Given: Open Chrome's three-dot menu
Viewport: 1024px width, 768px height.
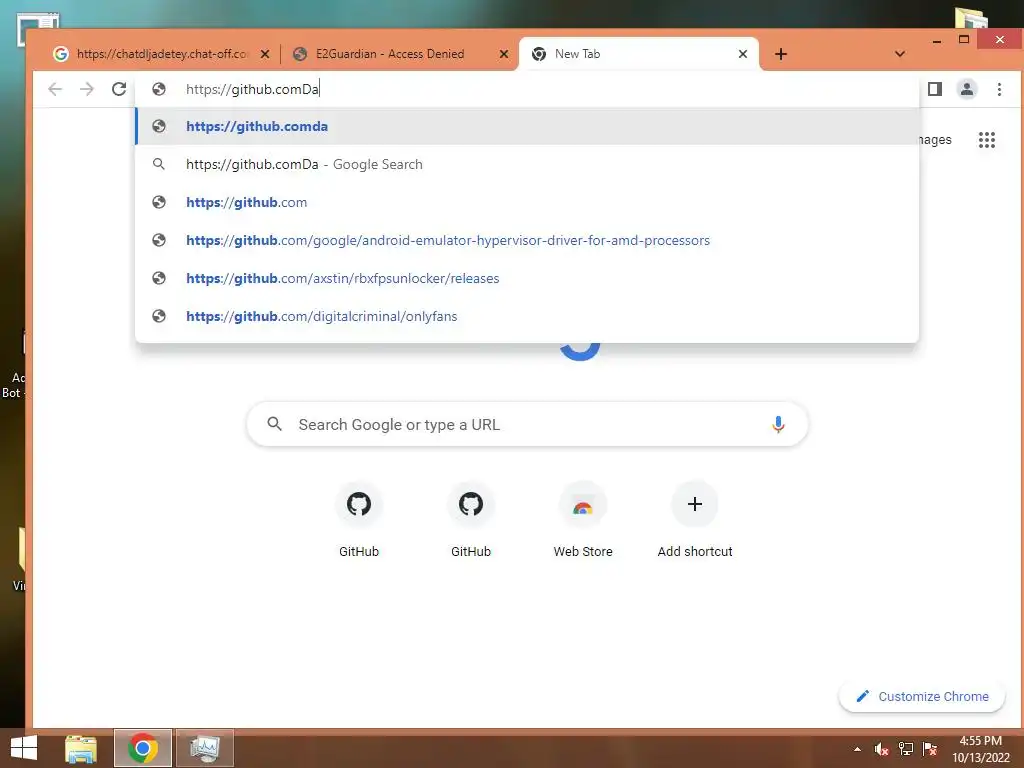Looking at the screenshot, I should click(999, 89).
